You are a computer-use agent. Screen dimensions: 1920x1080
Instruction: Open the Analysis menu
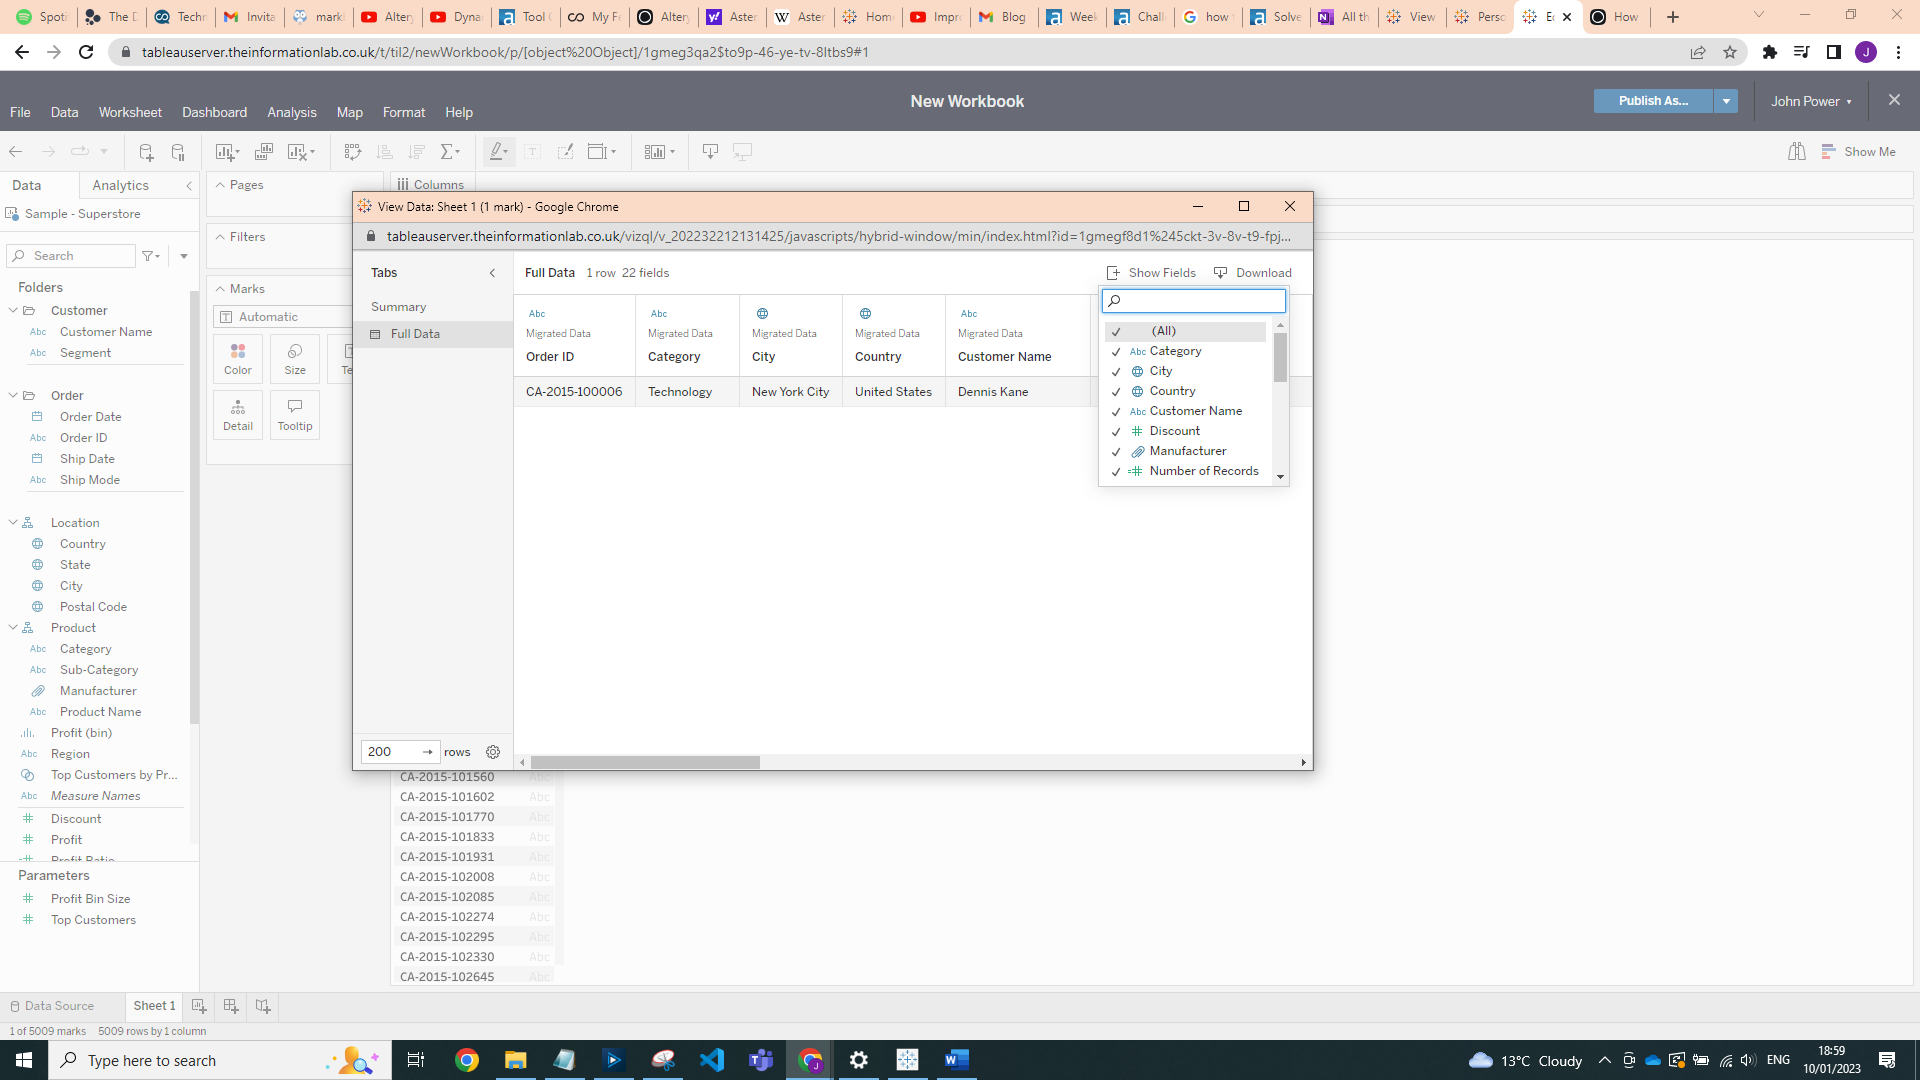point(291,113)
